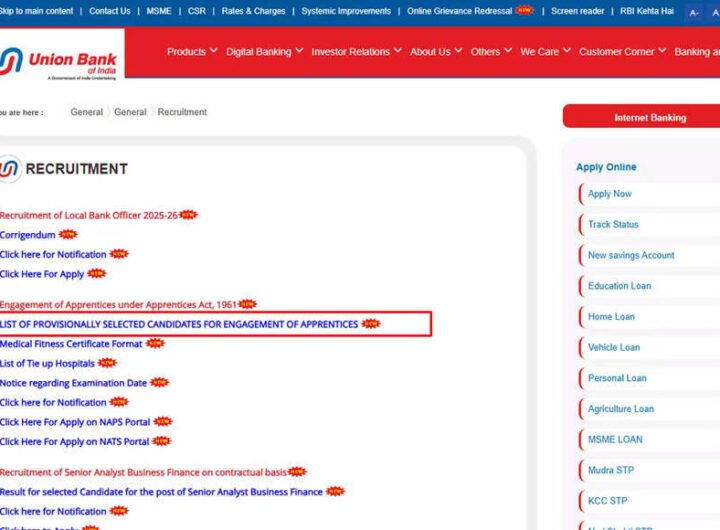Viewport: 720px width, 530px height.
Task: Open Vehicle Loan sidebar link
Action: coord(614,347)
